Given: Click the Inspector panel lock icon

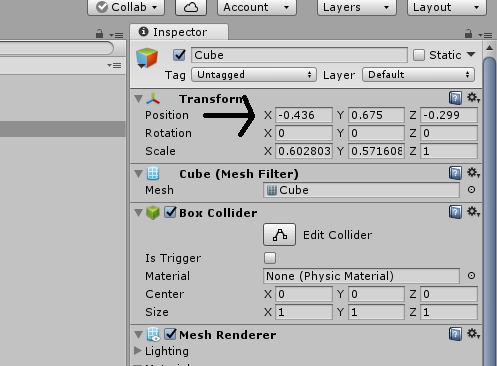Looking at the screenshot, I should [468, 34].
